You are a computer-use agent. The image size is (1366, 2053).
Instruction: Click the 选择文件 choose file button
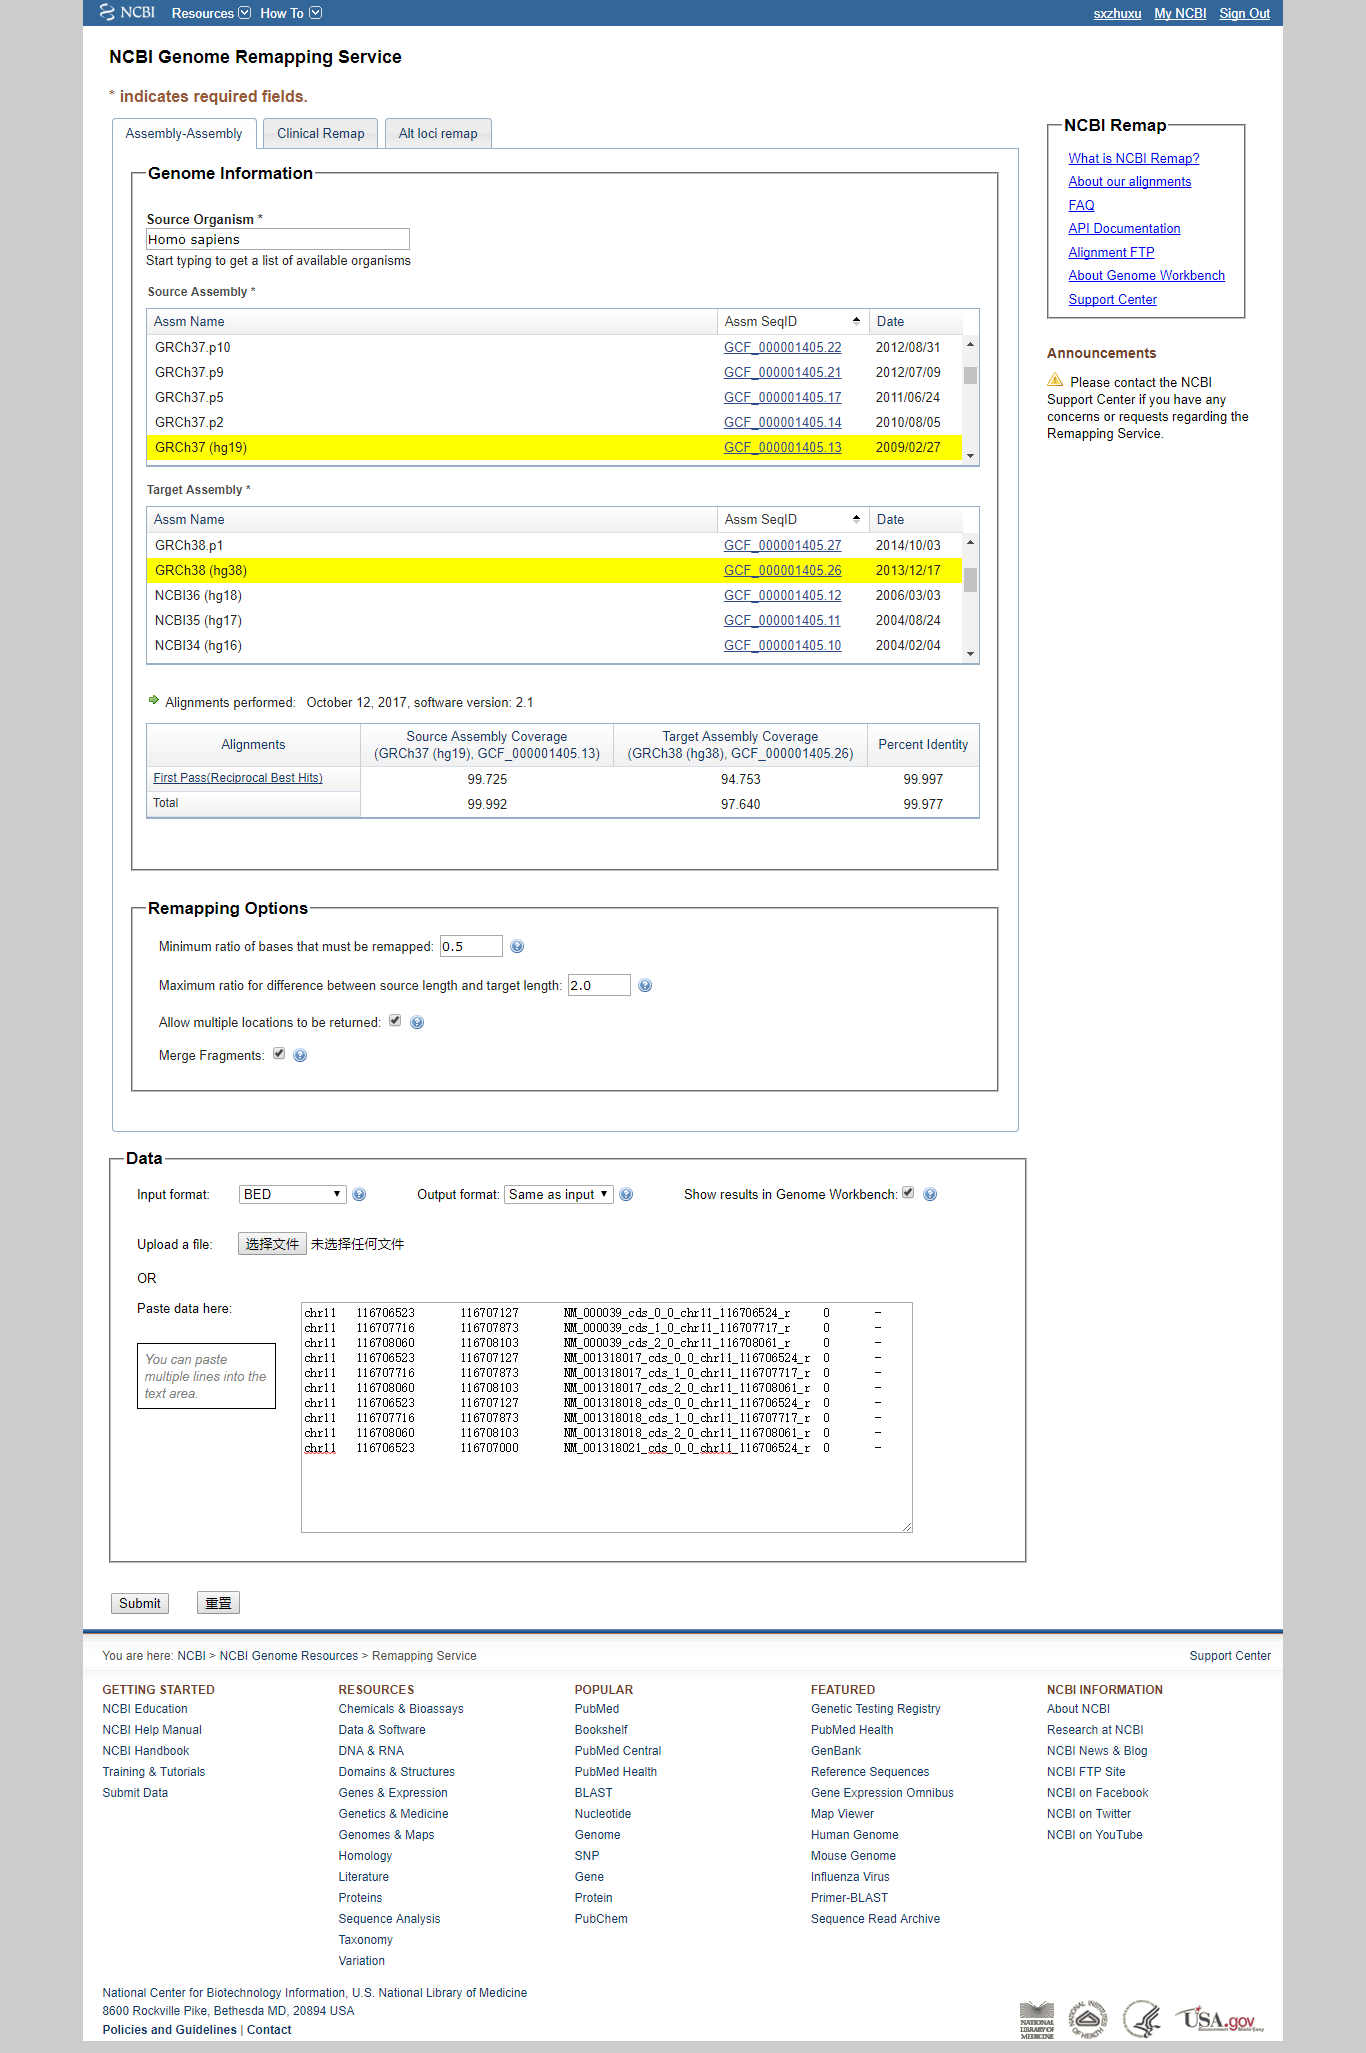[272, 1244]
